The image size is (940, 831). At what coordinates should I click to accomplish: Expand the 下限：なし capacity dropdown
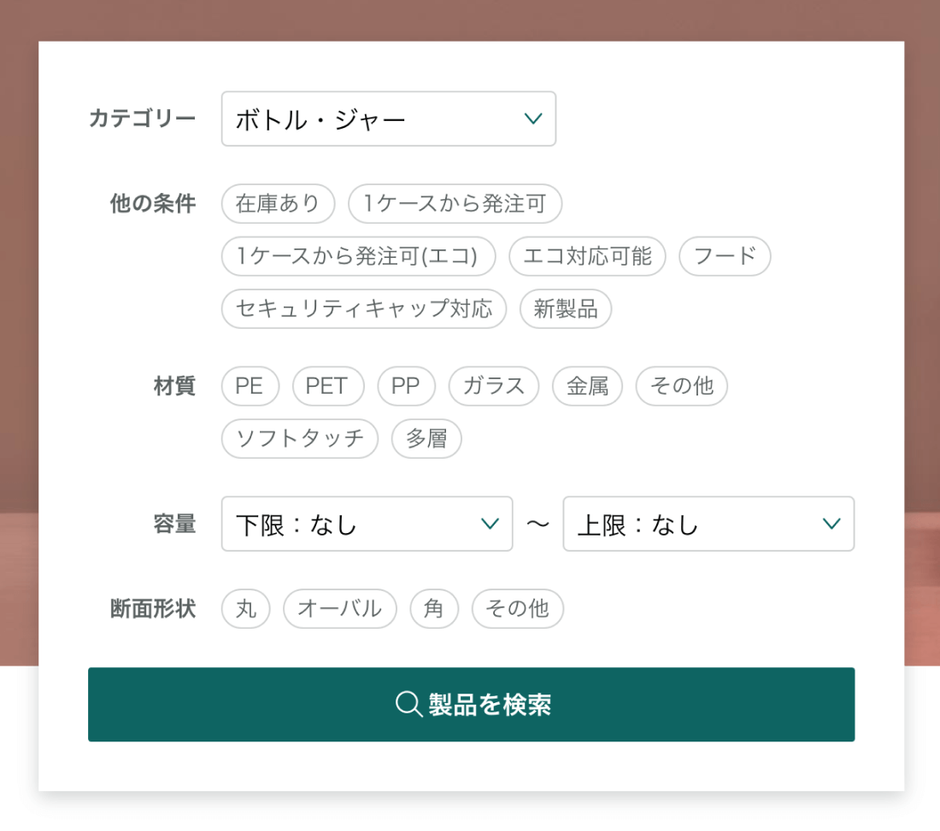click(x=366, y=524)
